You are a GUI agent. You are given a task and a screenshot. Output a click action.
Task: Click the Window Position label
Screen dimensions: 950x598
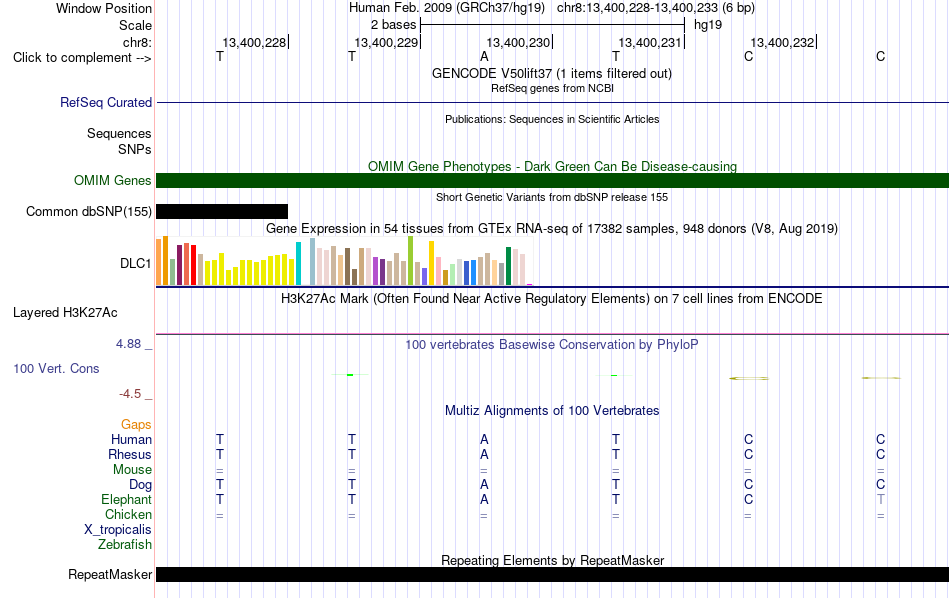104,8
